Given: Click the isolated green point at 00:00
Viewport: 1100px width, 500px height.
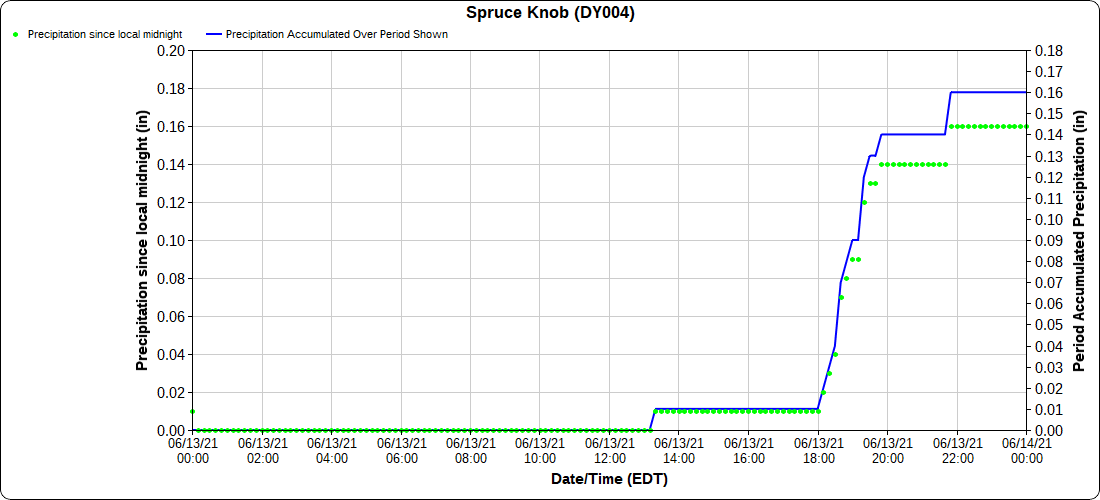Looking at the screenshot, I should point(192,411).
